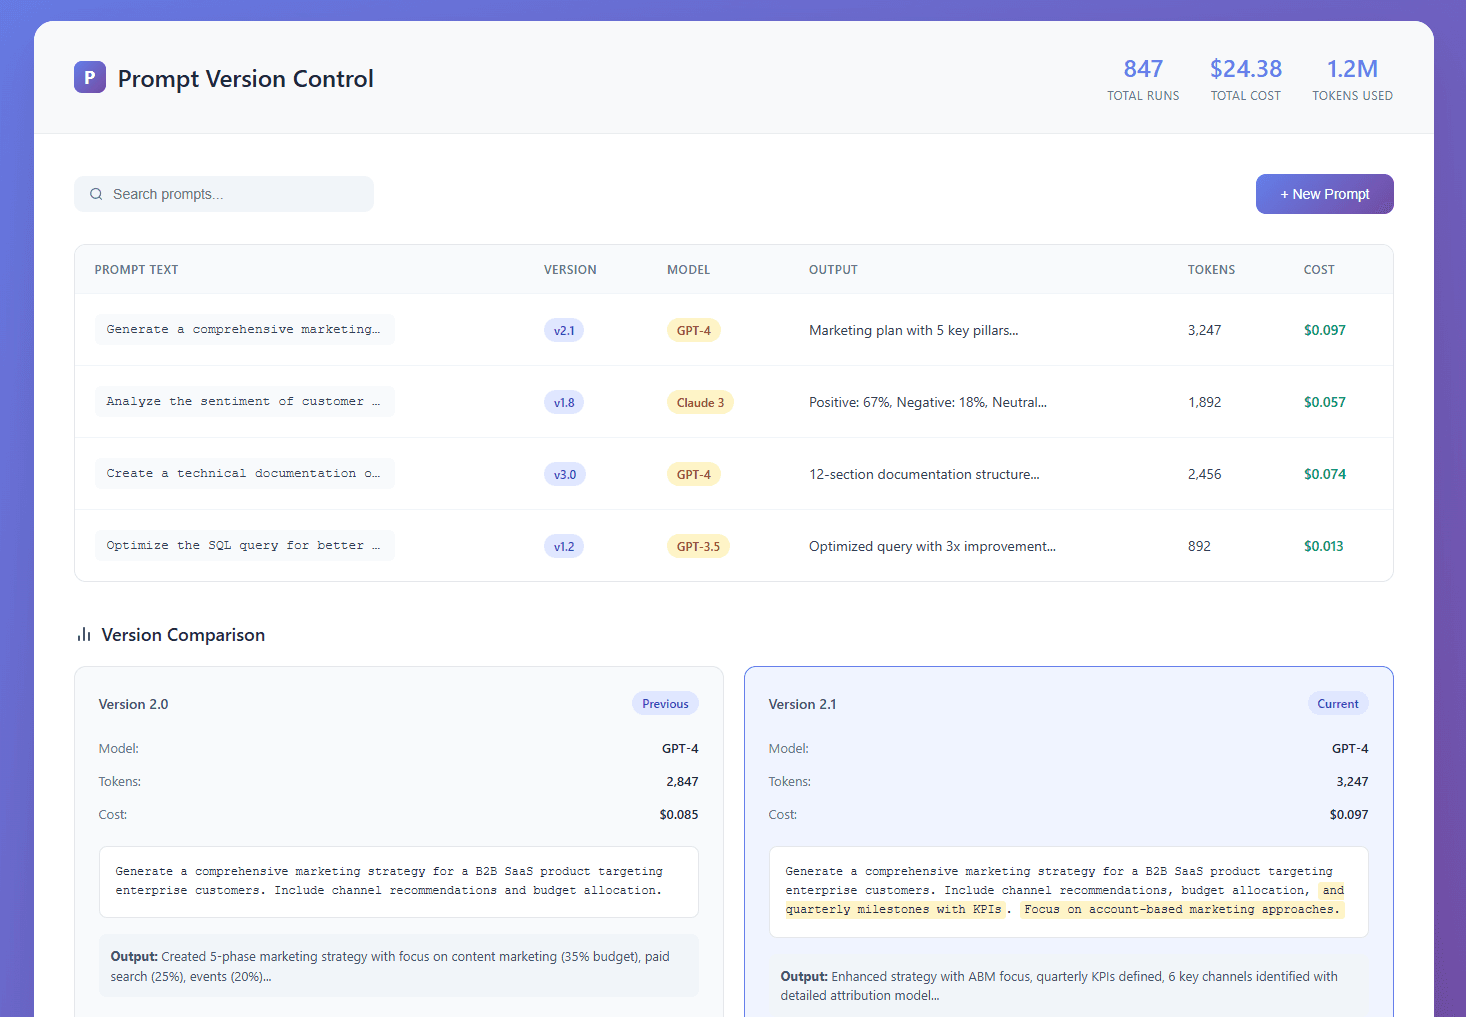Viewport: 1466px width, 1017px height.
Task: Open the 'Analyze the sentiment of customer' prompt
Action: (x=244, y=402)
